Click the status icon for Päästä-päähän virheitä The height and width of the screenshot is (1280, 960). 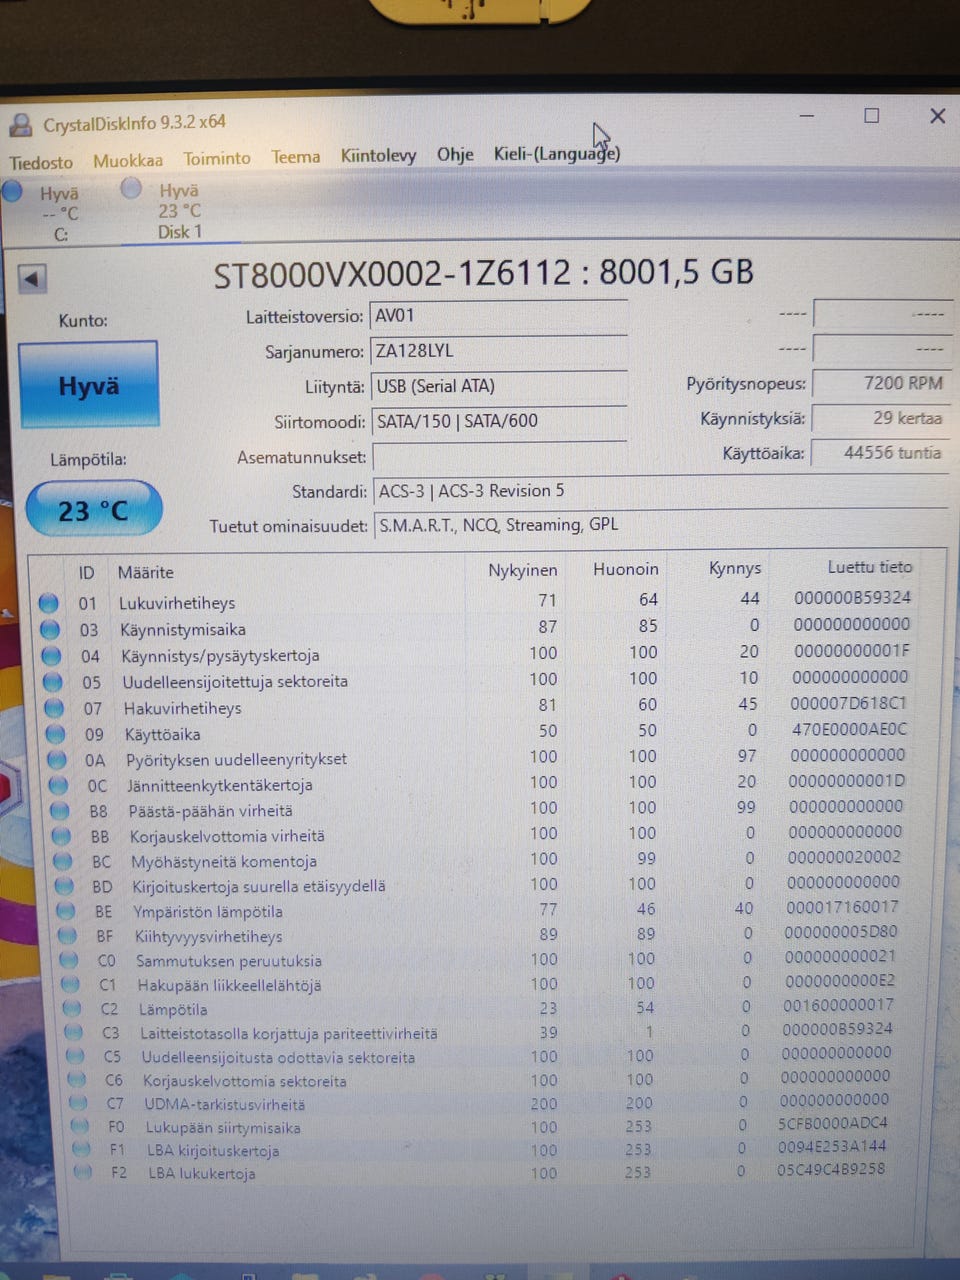(x=61, y=811)
